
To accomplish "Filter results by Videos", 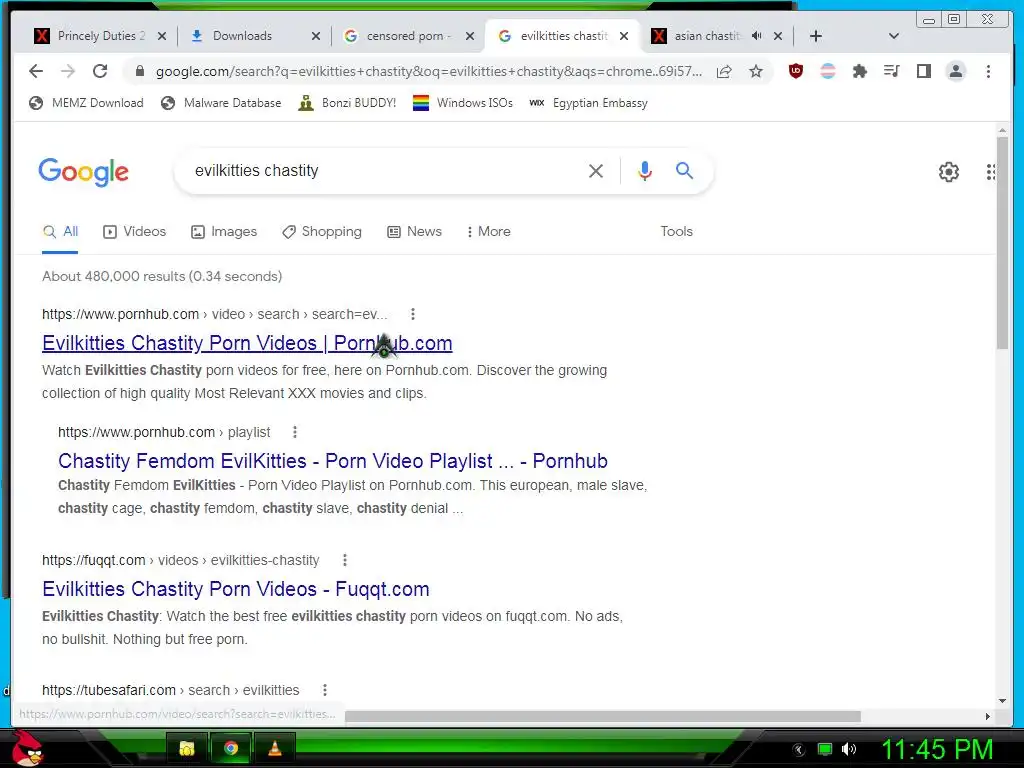I will point(135,232).
